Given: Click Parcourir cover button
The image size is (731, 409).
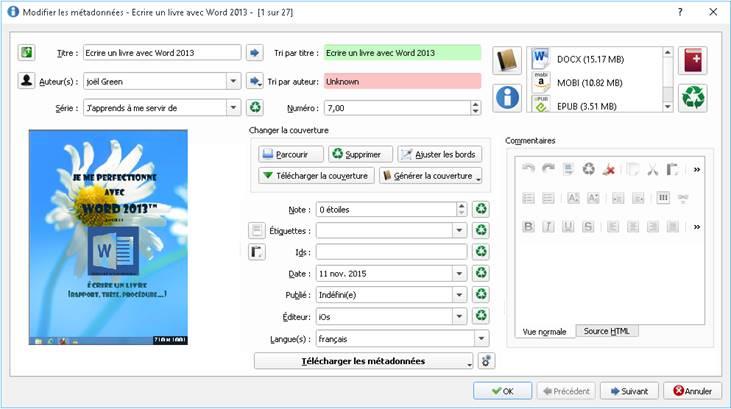Looking at the screenshot, I should [291, 154].
